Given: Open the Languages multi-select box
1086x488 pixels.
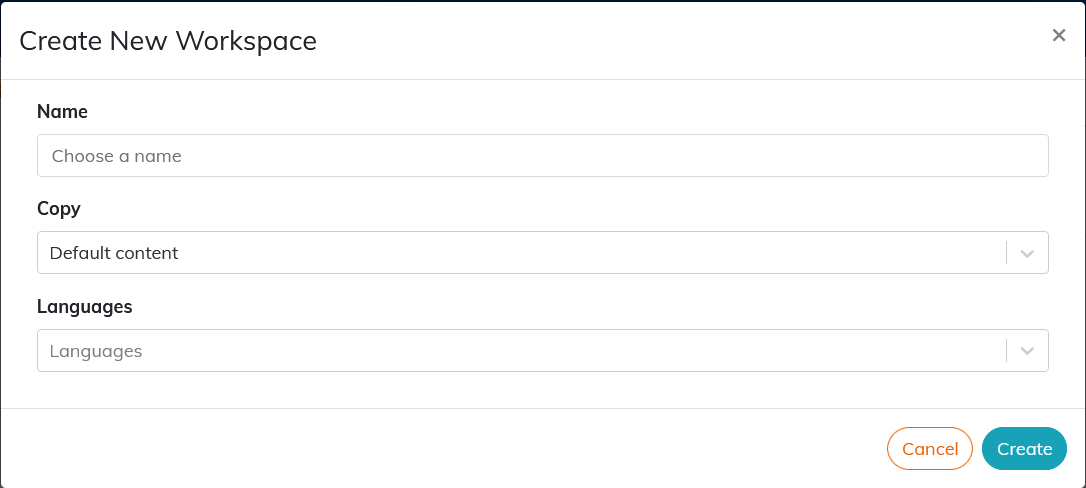Looking at the screenshot, I should point(542,350).
